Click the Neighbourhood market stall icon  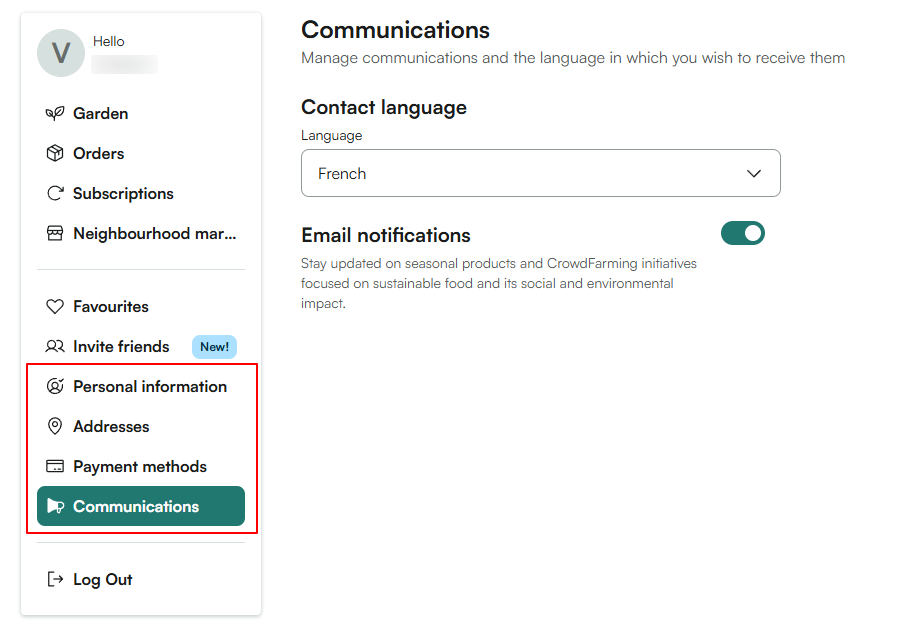pos(55,234)
